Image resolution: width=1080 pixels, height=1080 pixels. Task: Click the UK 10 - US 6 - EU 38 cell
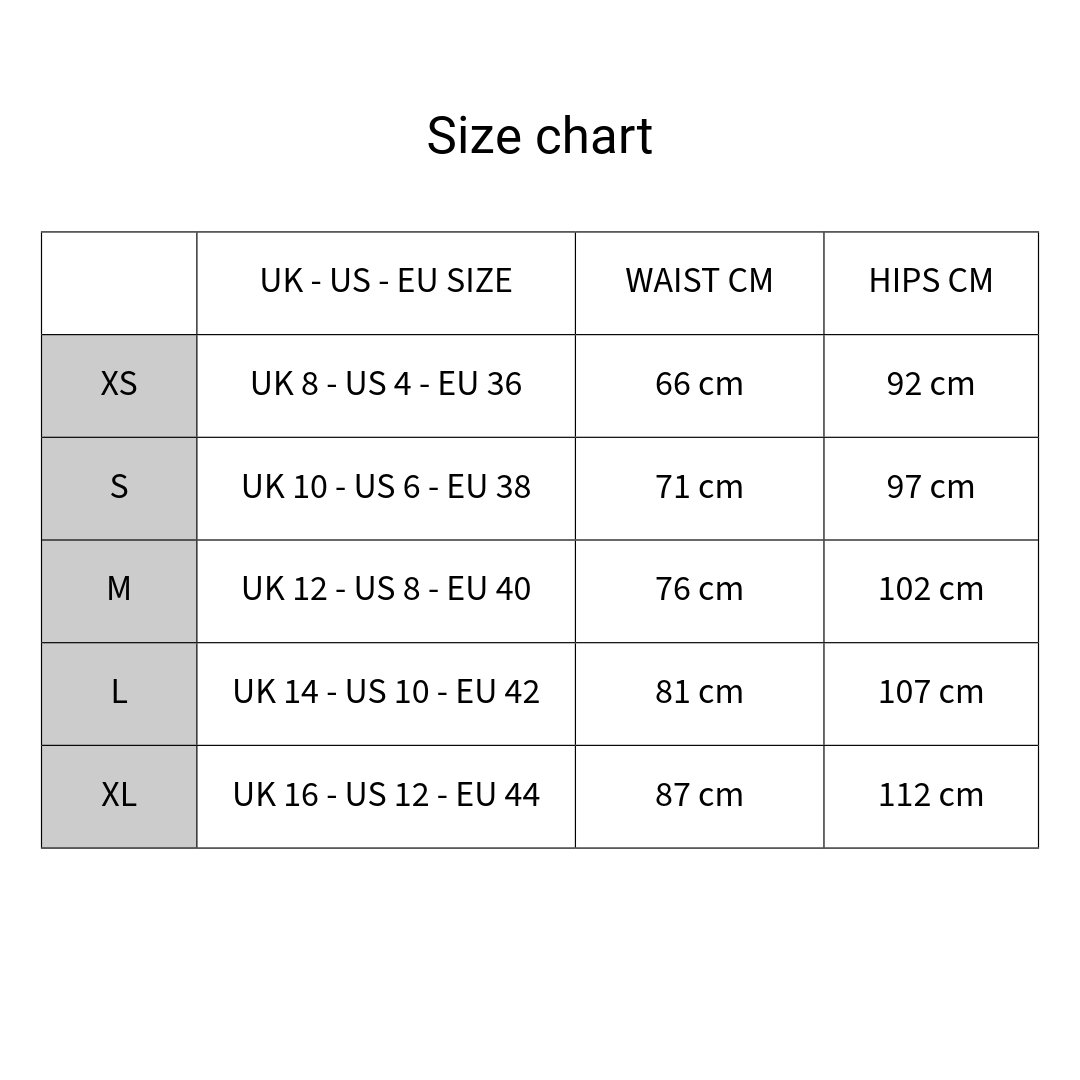pyautogui.click(x=386, y=487)
